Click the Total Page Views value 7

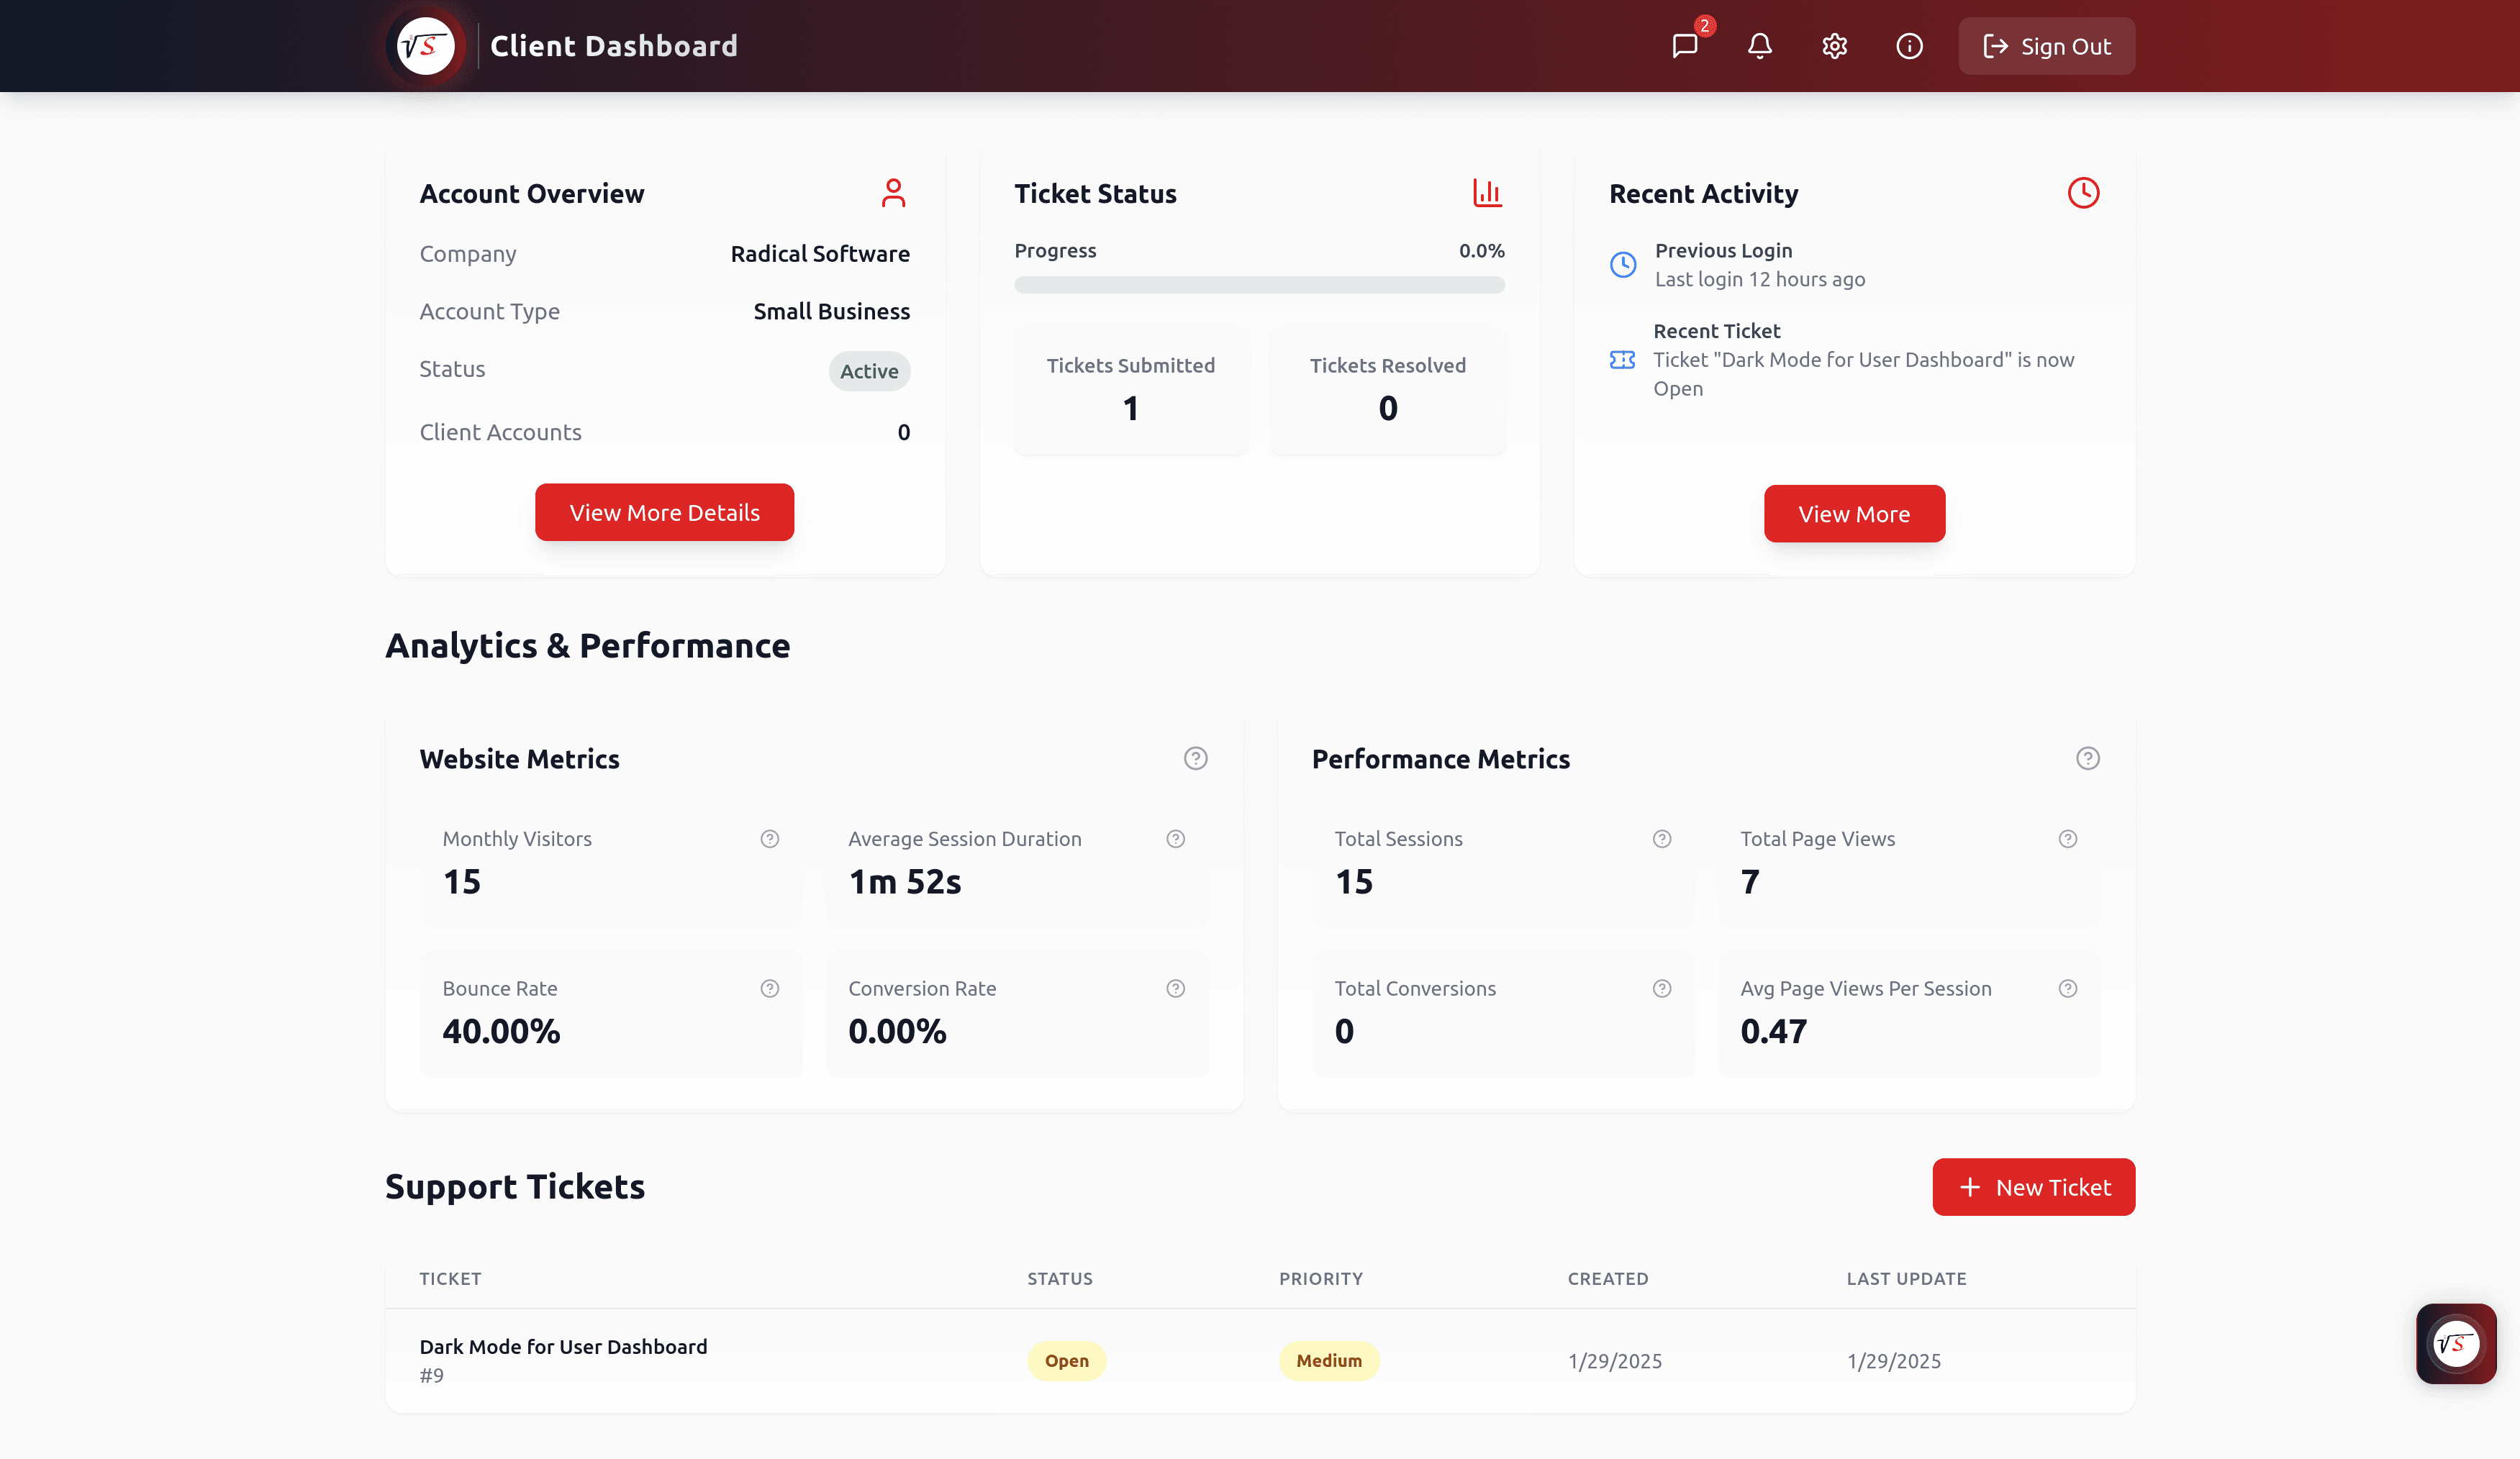1749,881
